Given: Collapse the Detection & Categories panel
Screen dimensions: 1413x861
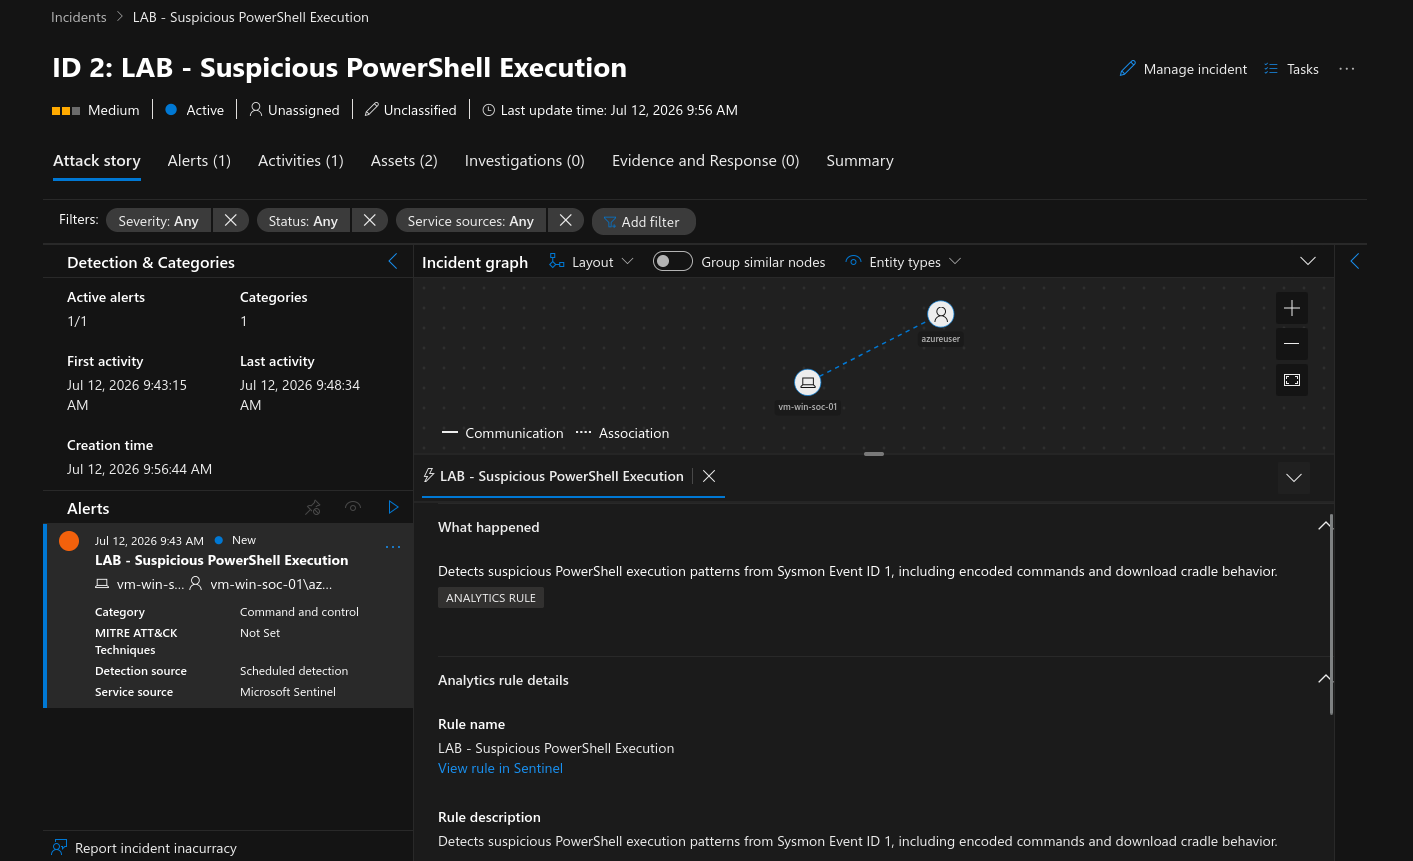Looking at the screenshot, I should pos(393,261).
